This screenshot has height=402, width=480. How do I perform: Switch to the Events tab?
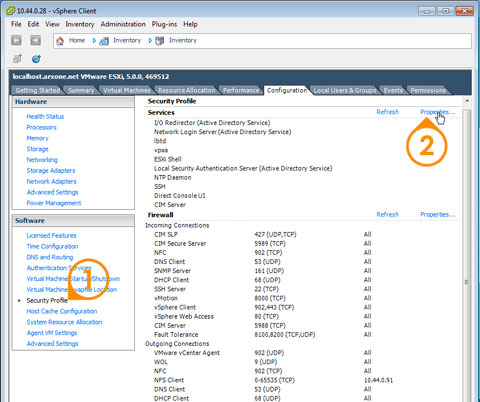tap(393, 90)
